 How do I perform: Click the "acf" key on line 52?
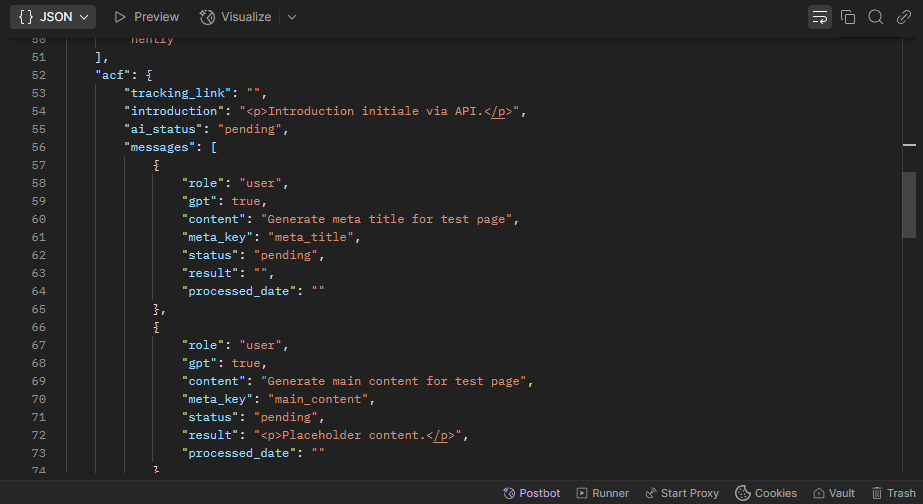click(x=112, y=75)
